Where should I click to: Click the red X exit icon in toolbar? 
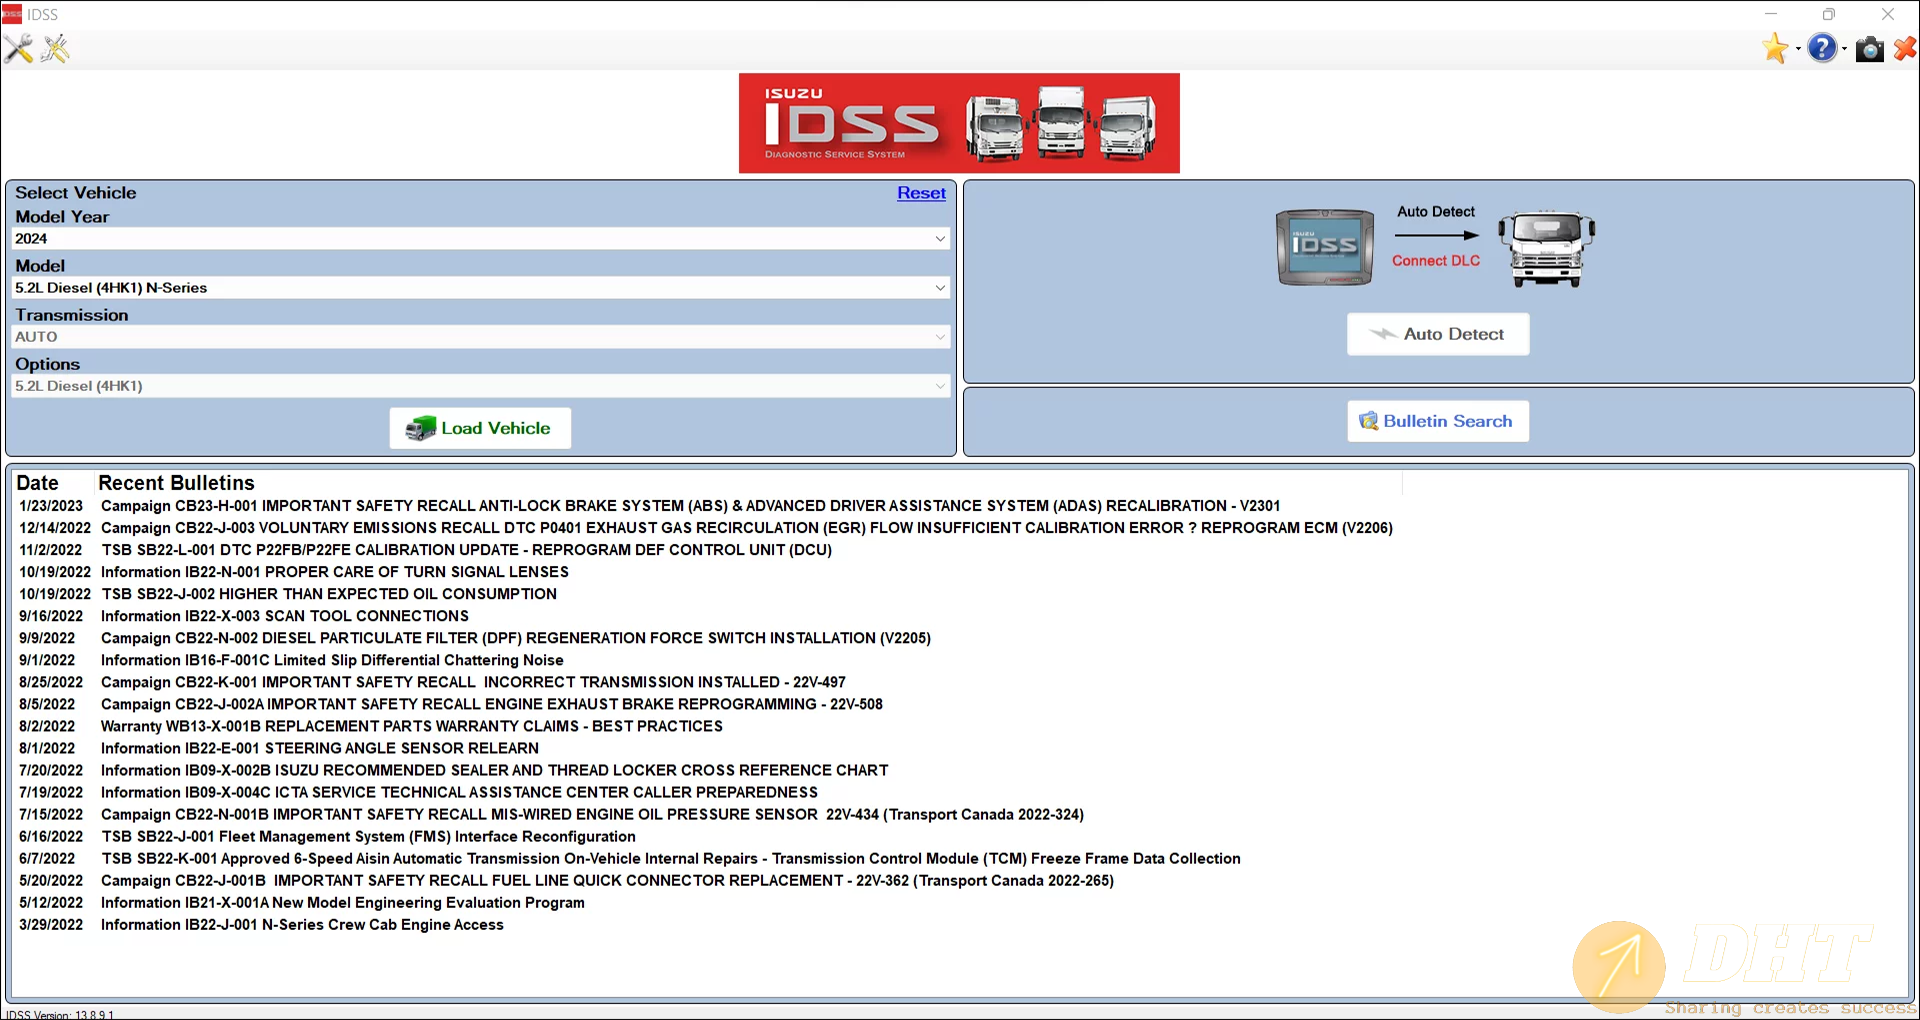click(x=1904, y=48)
